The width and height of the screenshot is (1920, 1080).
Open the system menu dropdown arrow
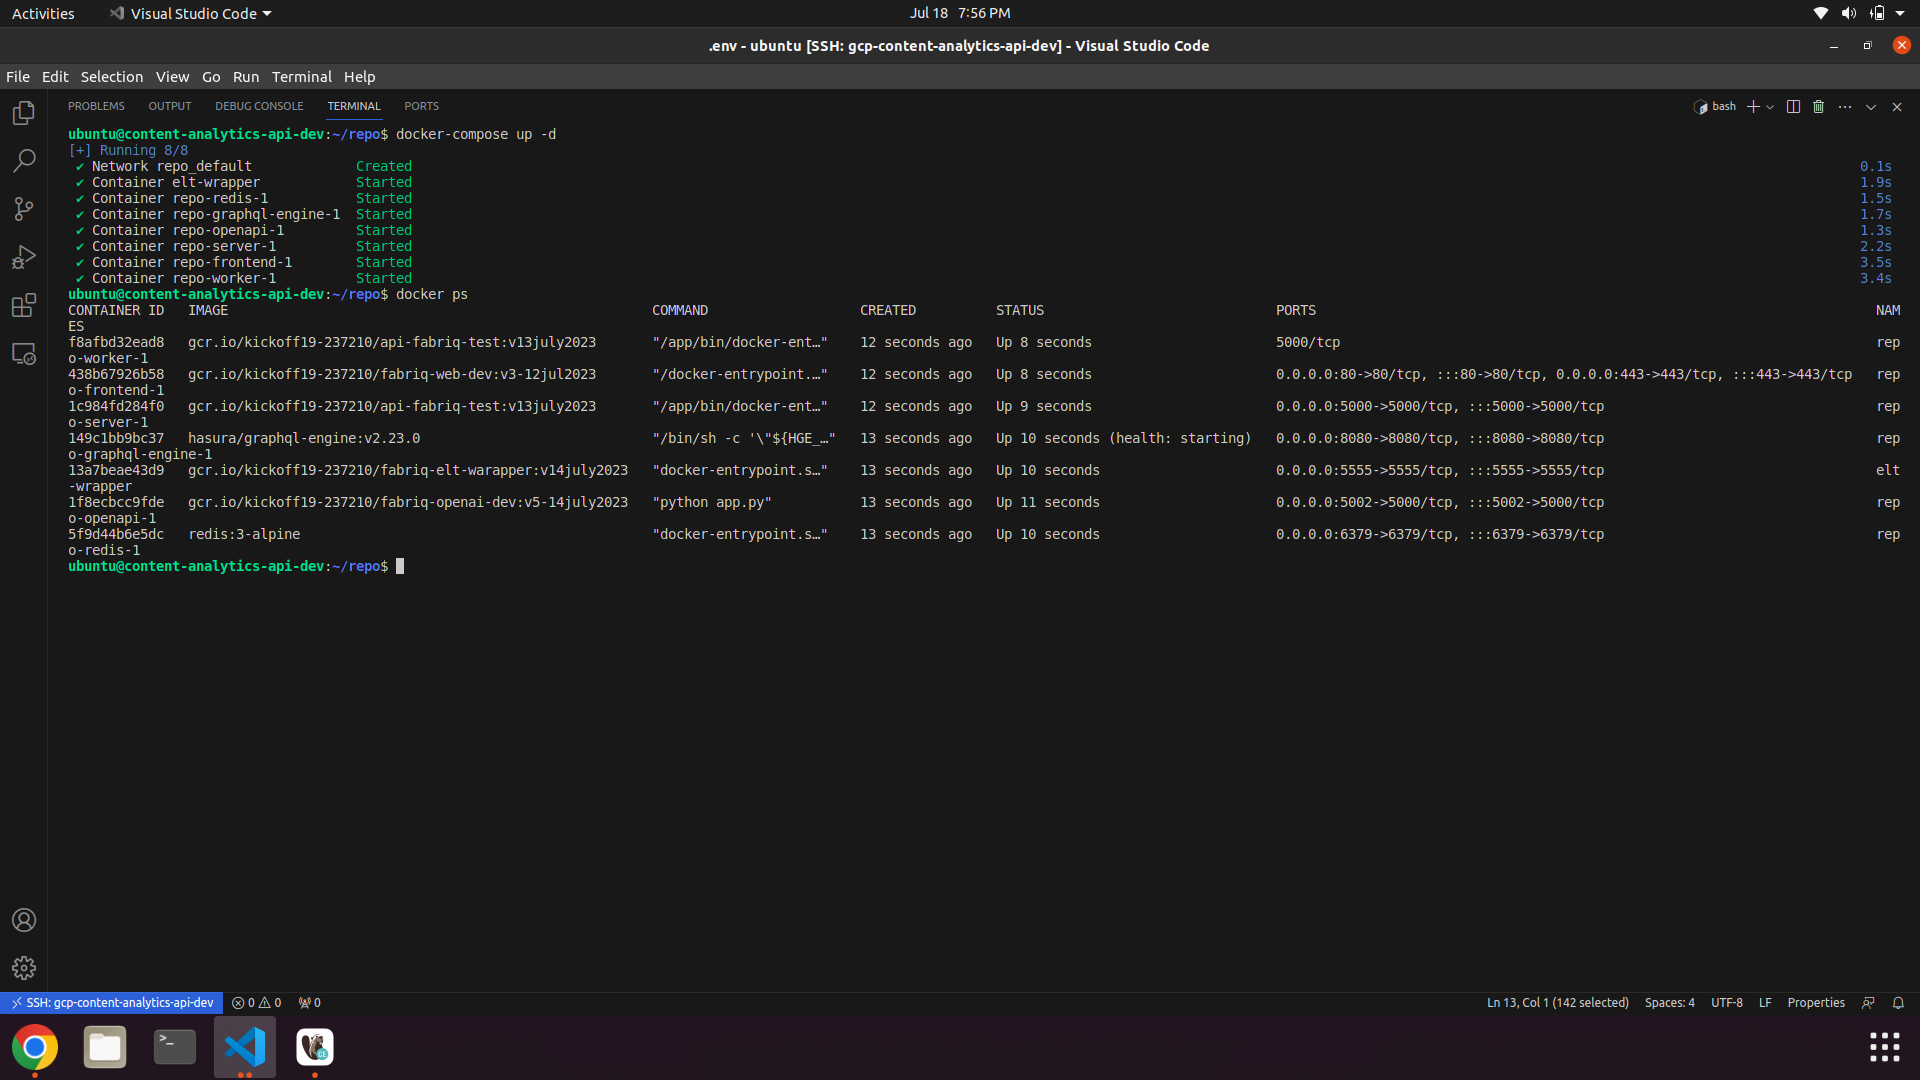[x=1900, y=13]
